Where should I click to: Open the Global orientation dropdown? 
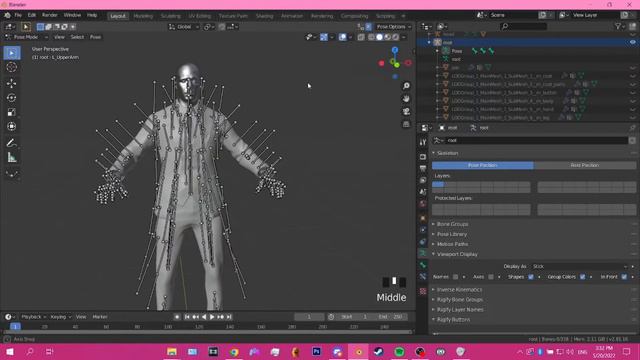(x=184, y=27)
